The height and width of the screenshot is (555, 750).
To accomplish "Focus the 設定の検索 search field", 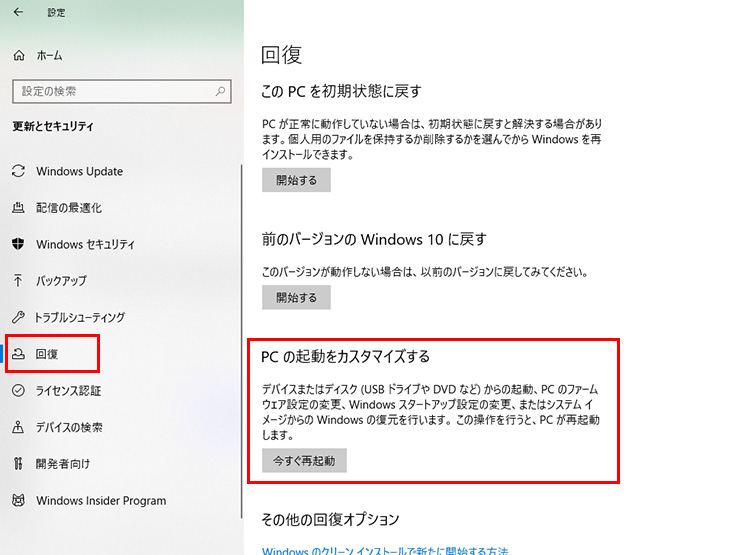I will [x=110, y=91].
